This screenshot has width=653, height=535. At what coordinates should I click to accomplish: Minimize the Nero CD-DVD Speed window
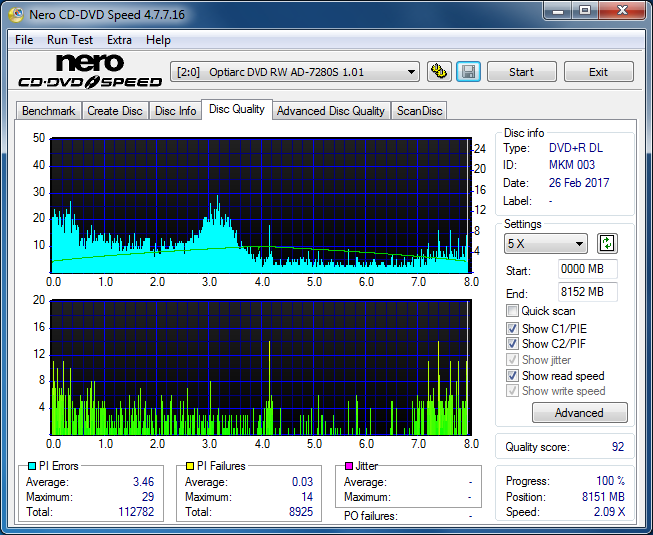coord(558,11)
